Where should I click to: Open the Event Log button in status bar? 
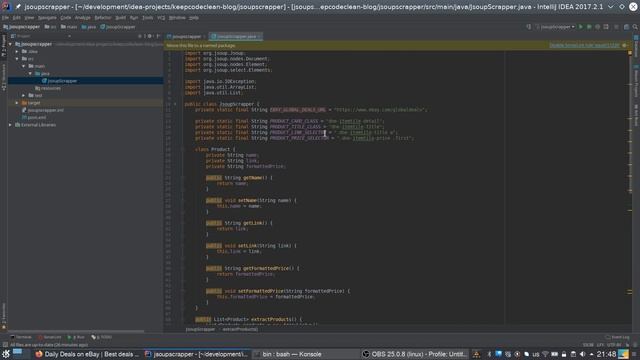tap(617, 337)
